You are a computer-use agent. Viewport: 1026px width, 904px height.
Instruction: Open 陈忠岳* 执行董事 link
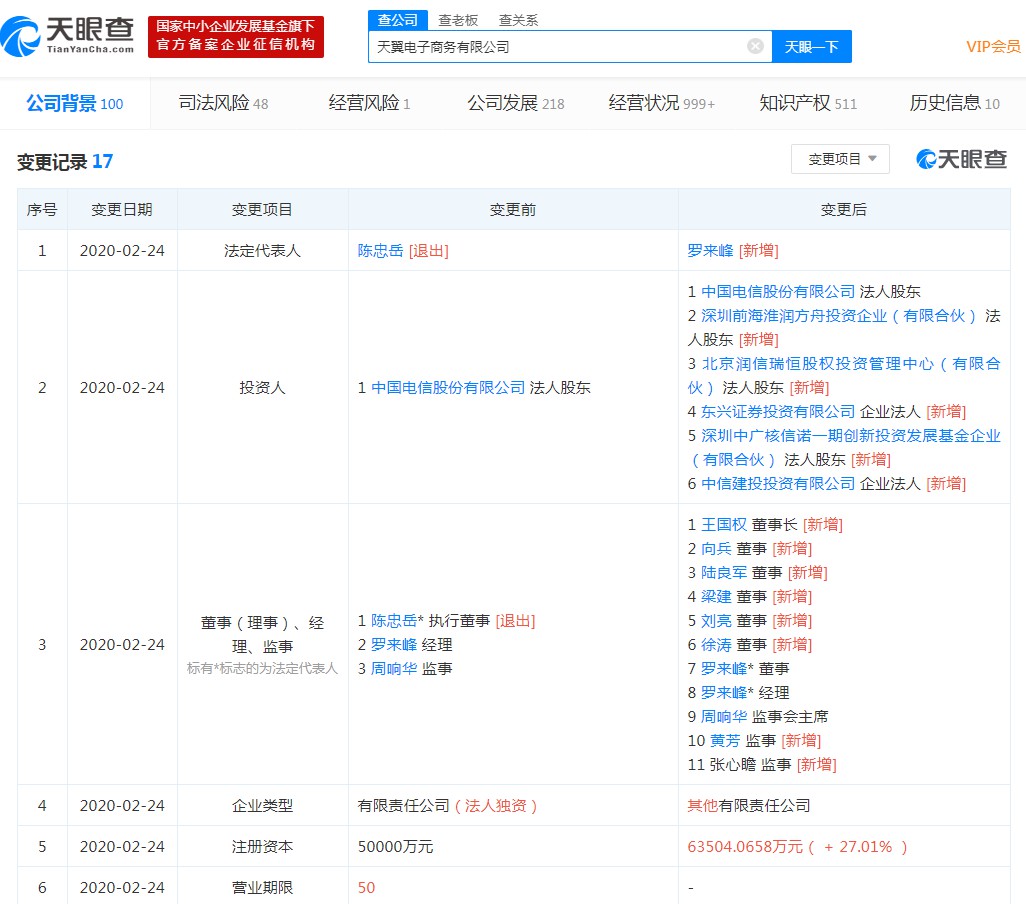(x=394, y=621)
